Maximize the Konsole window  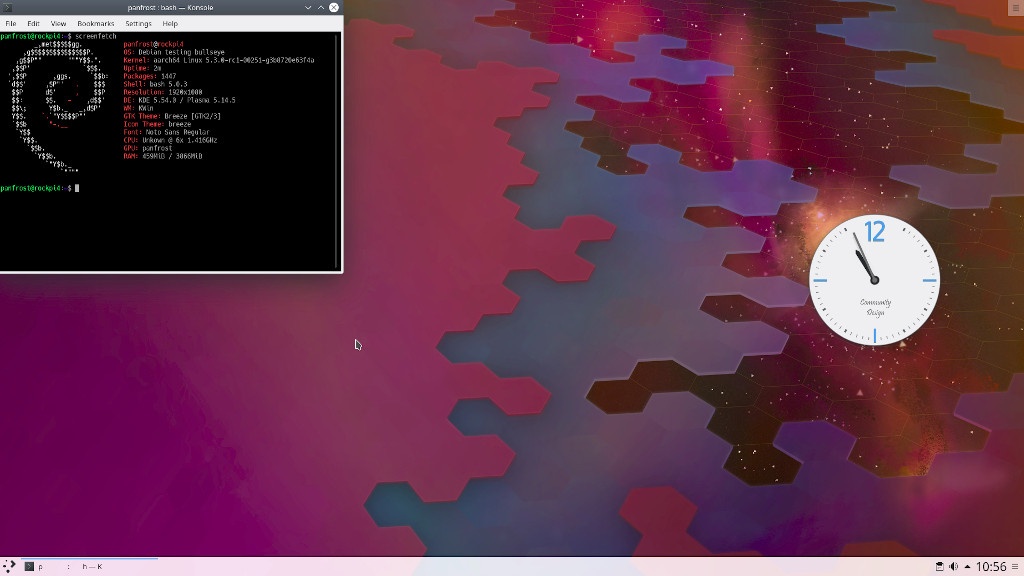pyautogui.click(x=321, y=8)
